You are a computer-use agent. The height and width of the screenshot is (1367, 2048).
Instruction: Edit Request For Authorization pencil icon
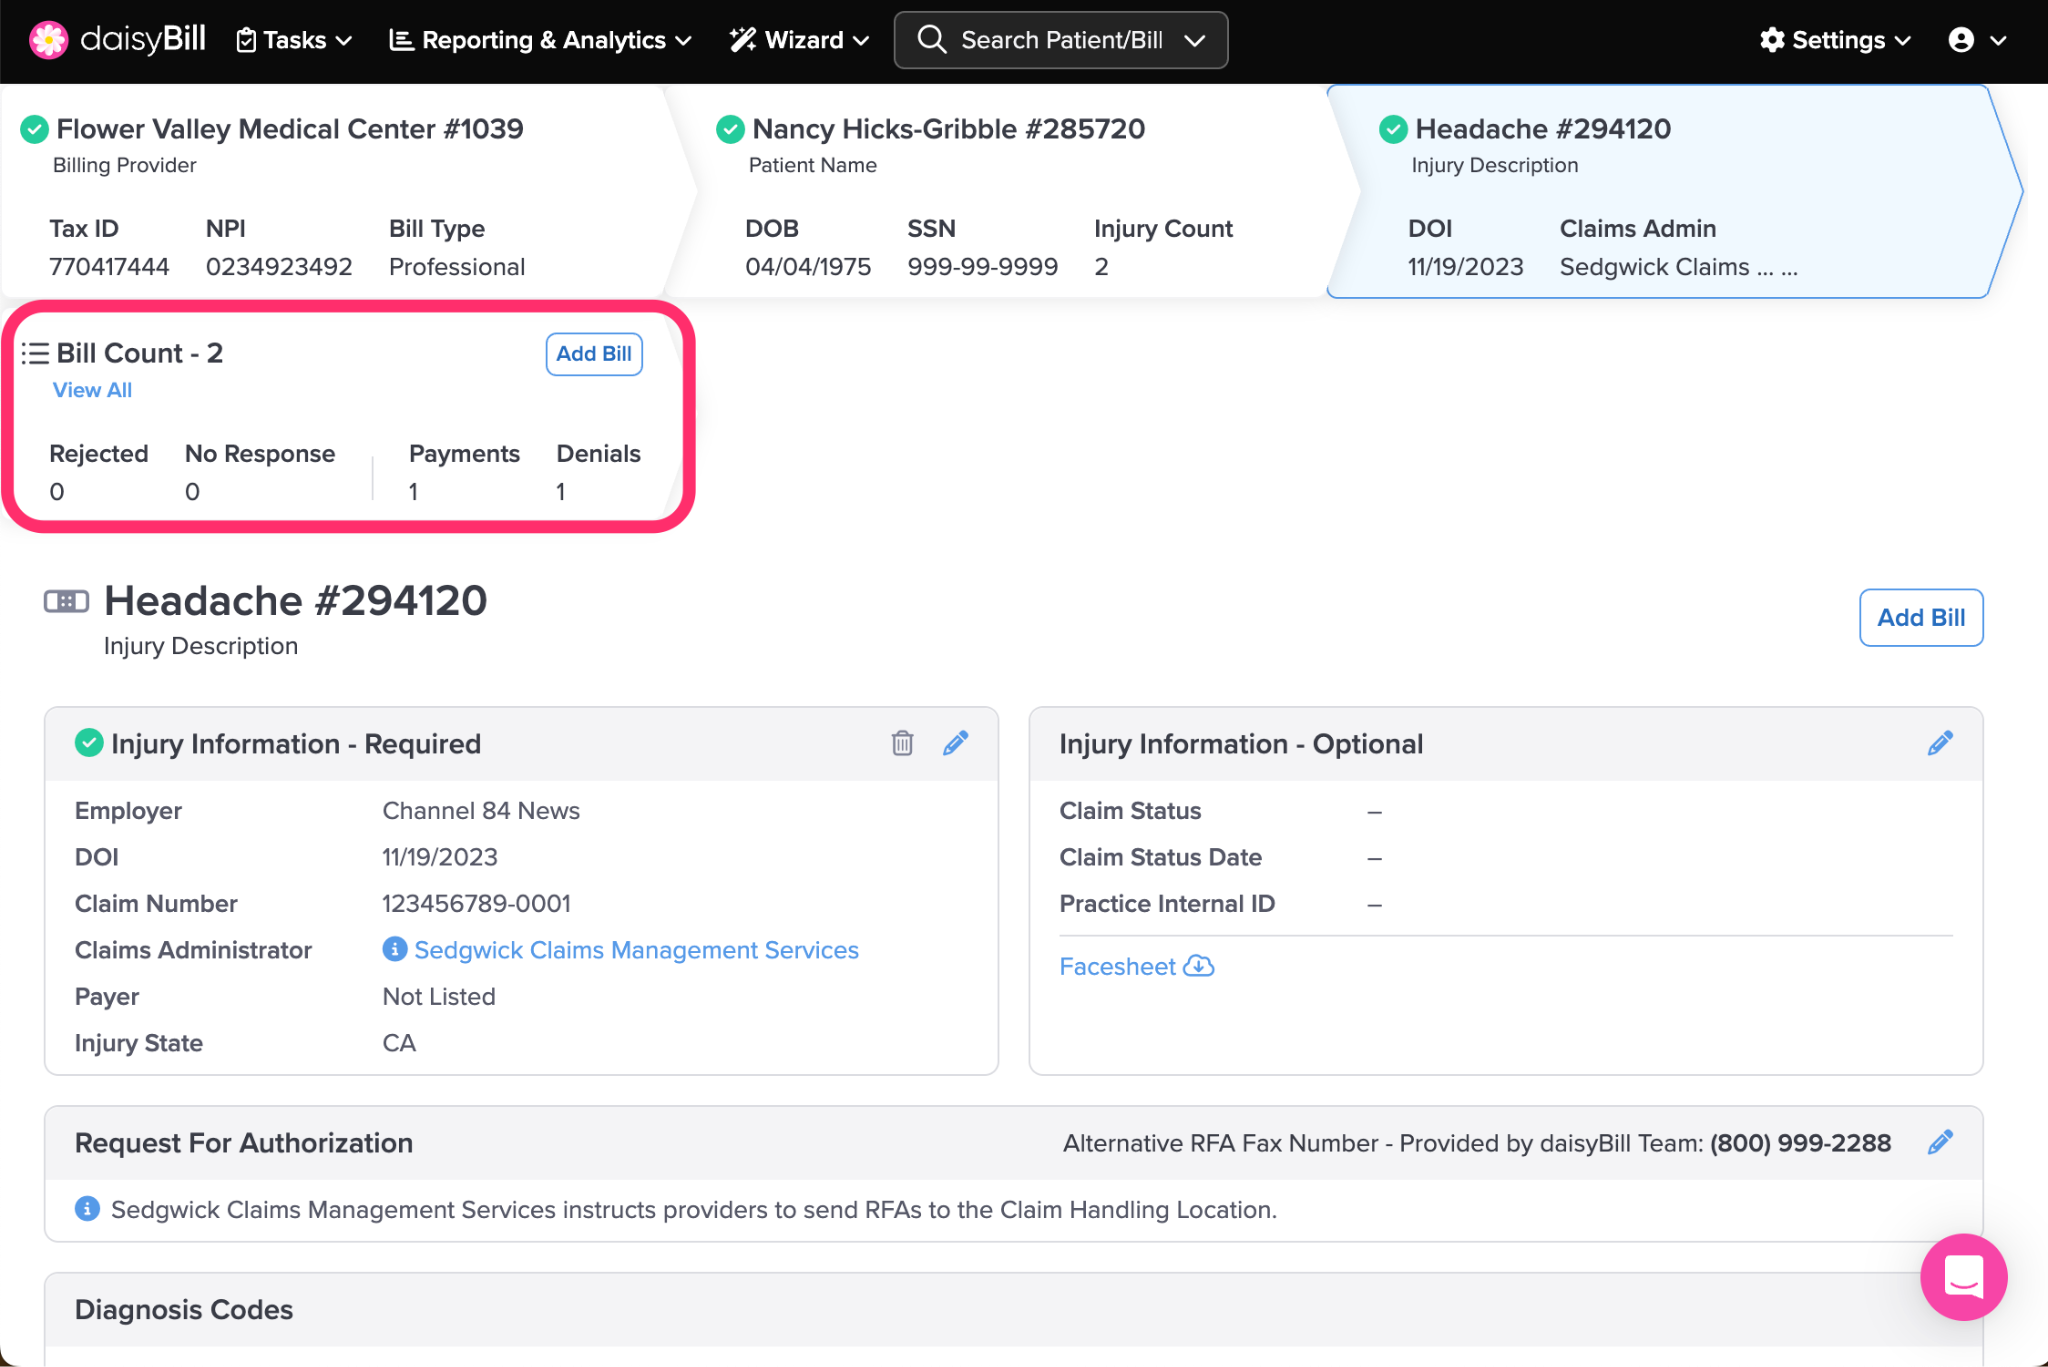coord(1939,1142)
